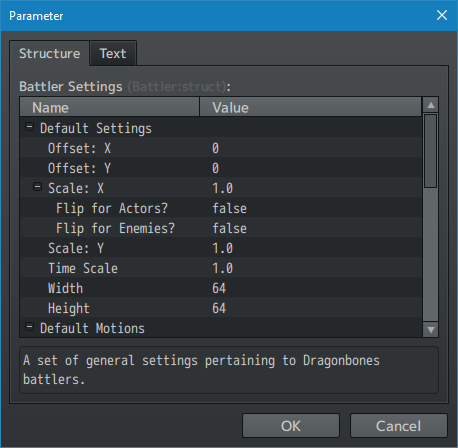Click the Time Scale value 1.0

(223, 268)
